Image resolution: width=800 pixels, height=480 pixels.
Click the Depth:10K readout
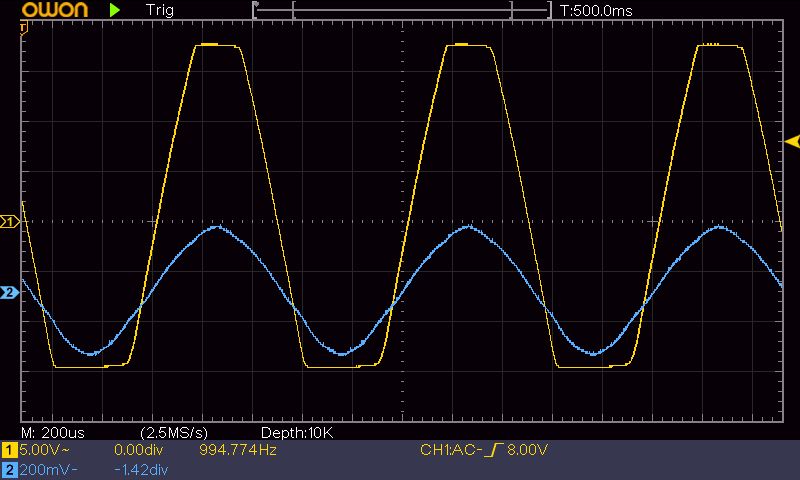pyautogui.click(x=297, y=433)
